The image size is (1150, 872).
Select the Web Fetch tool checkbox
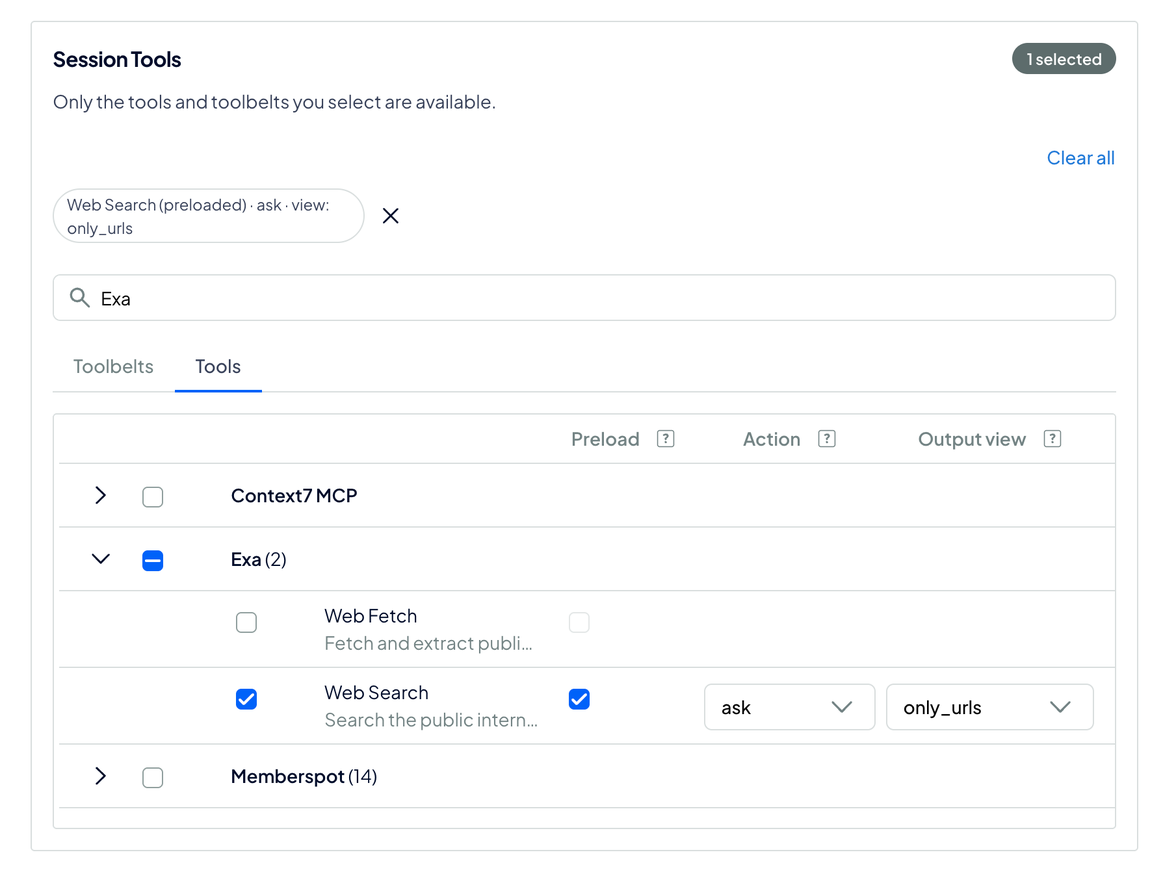[x=246, y=623]
